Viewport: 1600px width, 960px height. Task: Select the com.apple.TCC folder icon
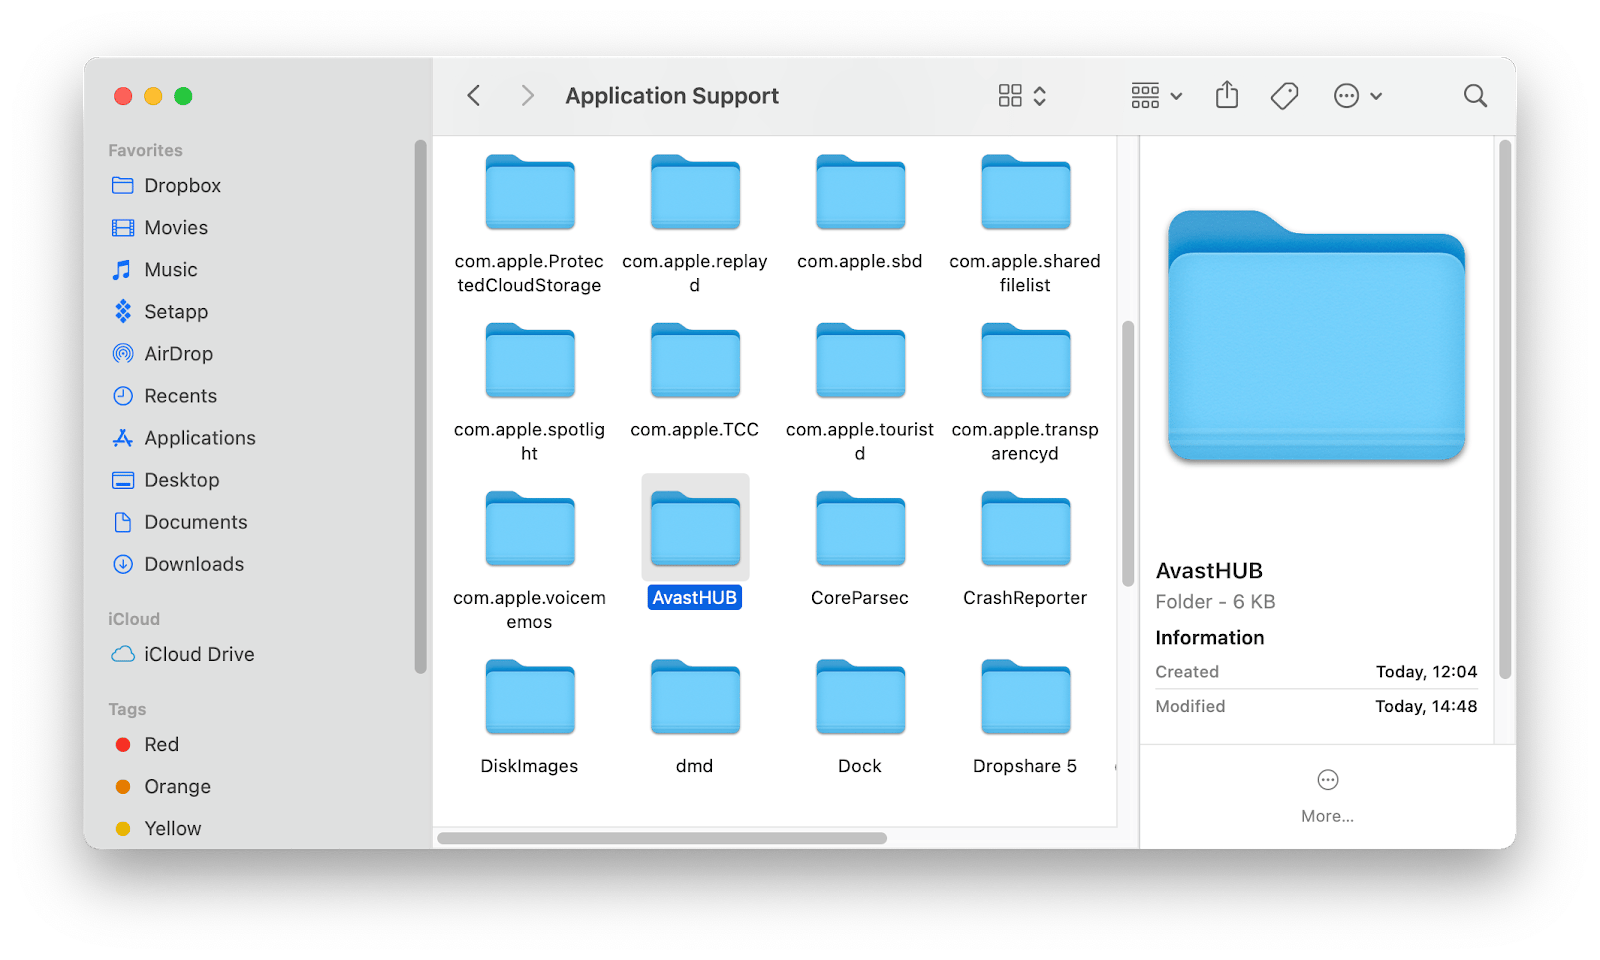coord(695,360)
